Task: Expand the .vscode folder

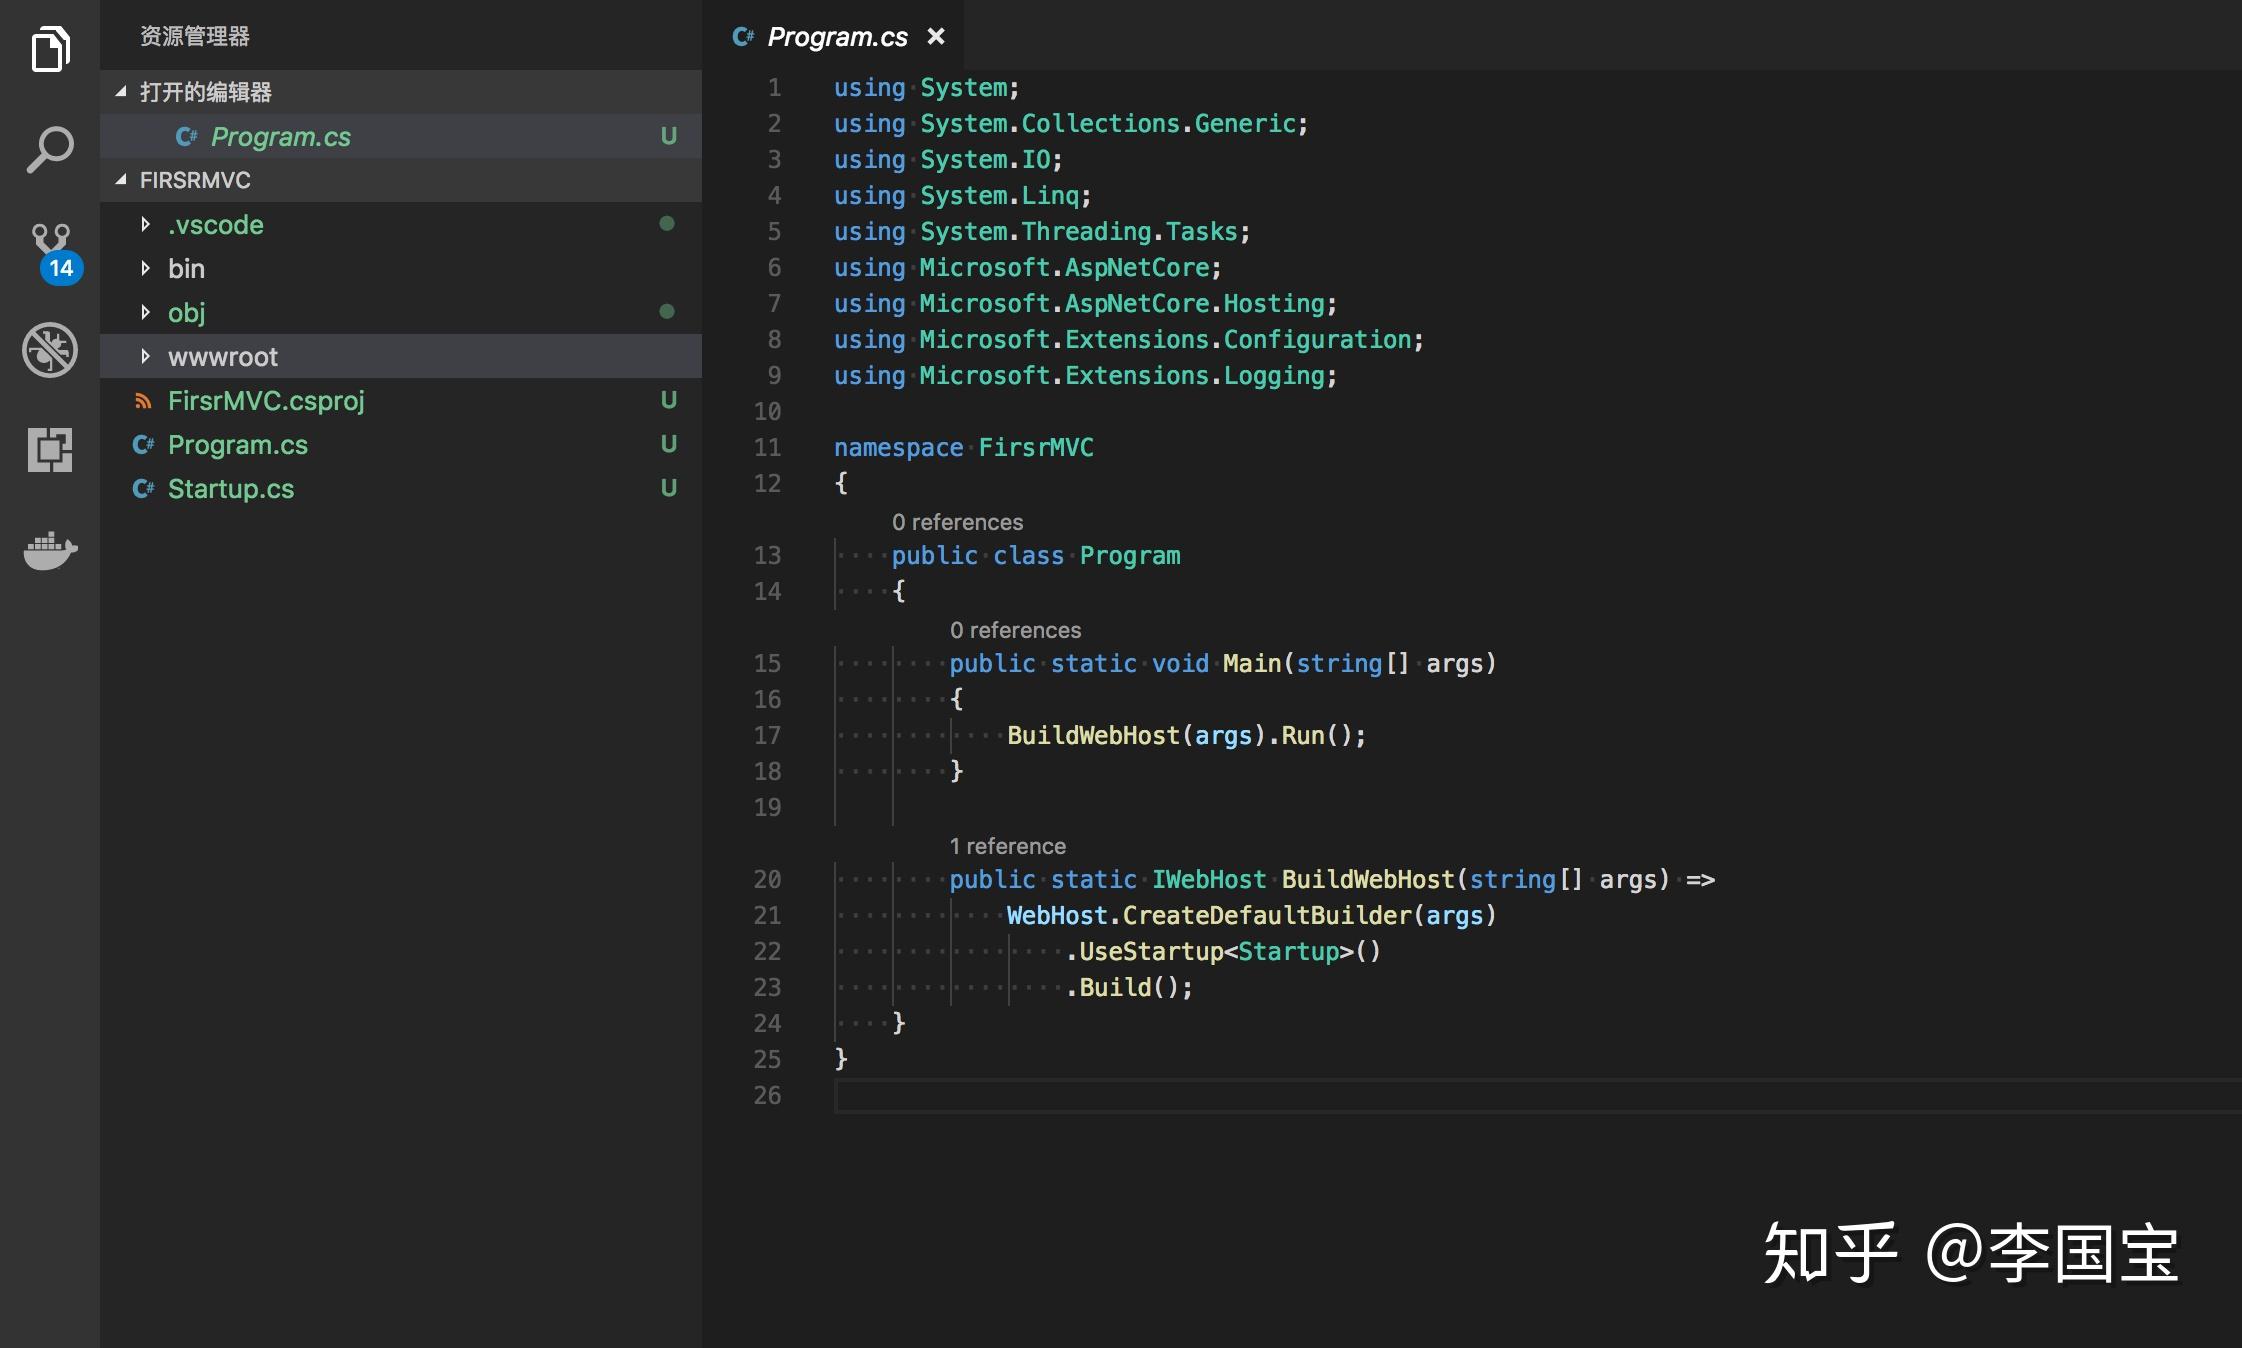Action: [146, 225]
